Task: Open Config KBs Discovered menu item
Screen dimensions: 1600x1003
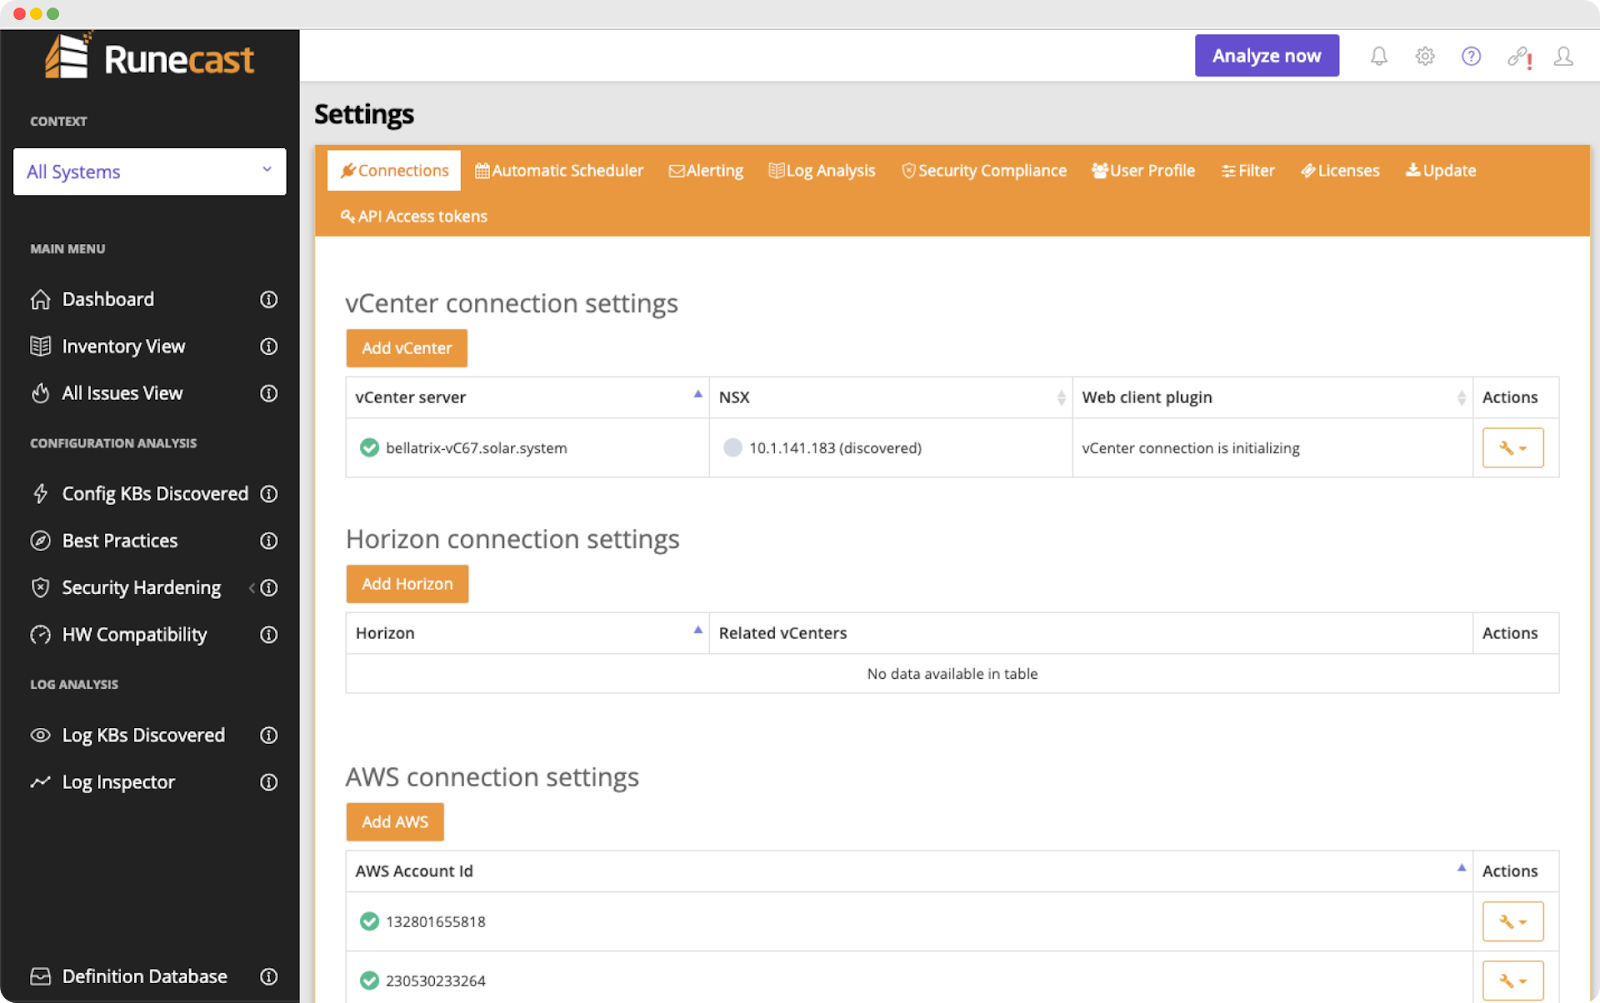Action: pos(155,494)
